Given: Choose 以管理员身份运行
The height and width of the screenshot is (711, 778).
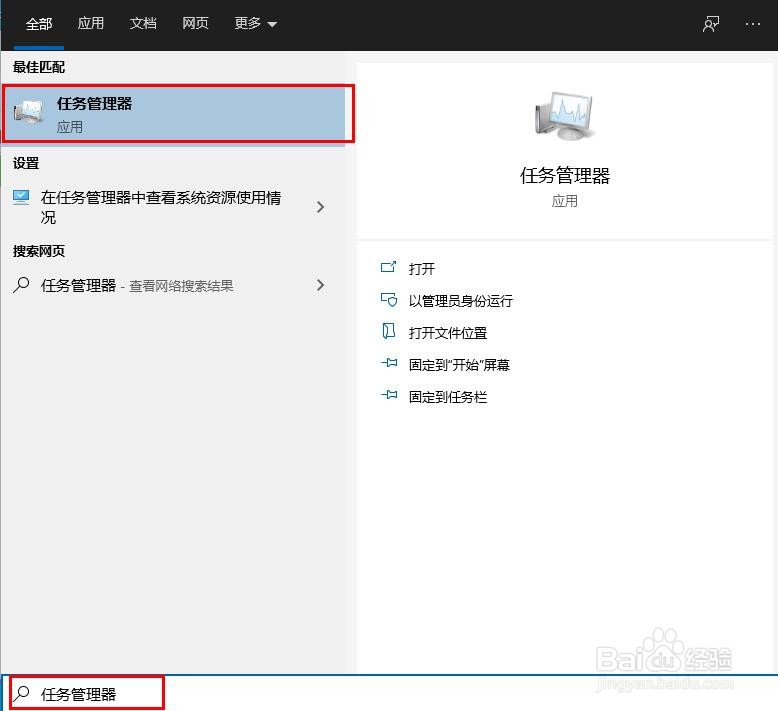Looking at the screenshot, I should click(460, 301).
